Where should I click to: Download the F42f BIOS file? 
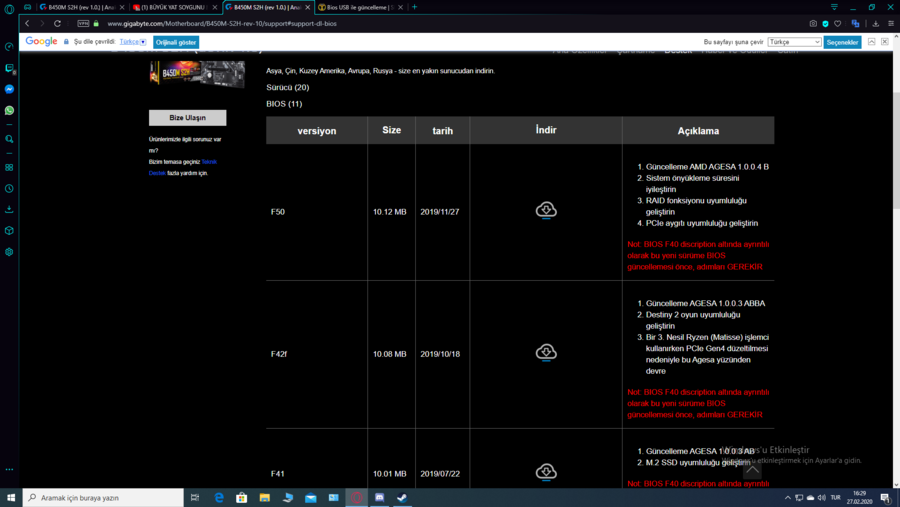pyautogui.click(x=546, y=353)
